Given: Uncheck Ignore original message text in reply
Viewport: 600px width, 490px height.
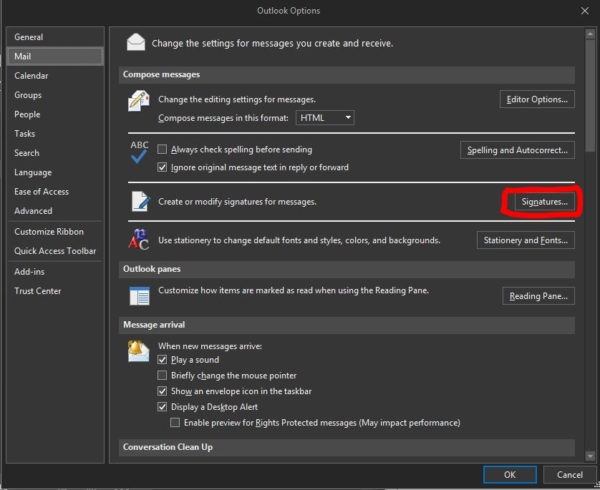Looking at the screenshot, I should (x=162, y=167).
